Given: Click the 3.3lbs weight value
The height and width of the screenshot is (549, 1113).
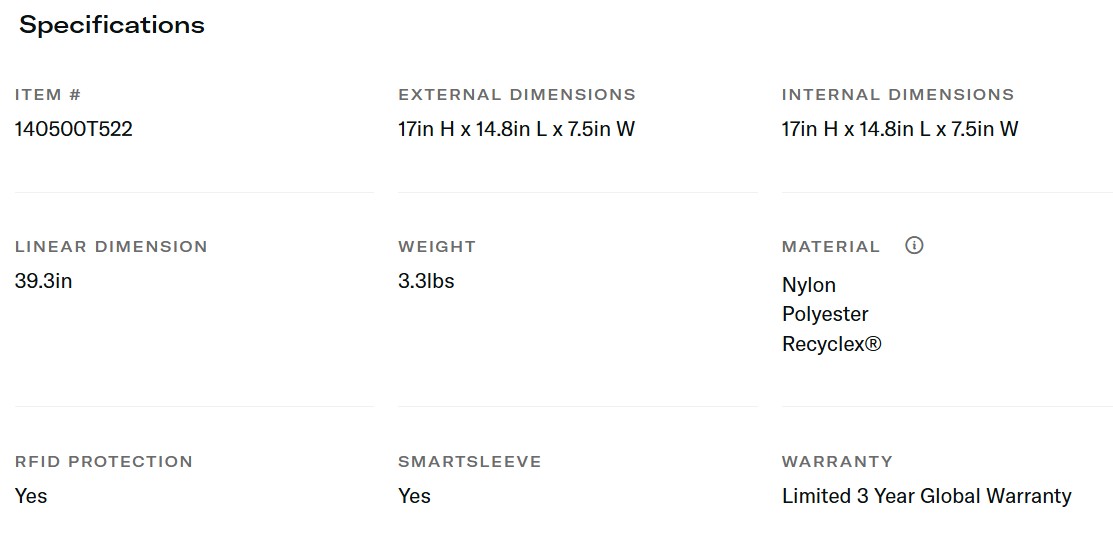Looking at the screenshot, I should pyautogui.click(x=426, y=281).
